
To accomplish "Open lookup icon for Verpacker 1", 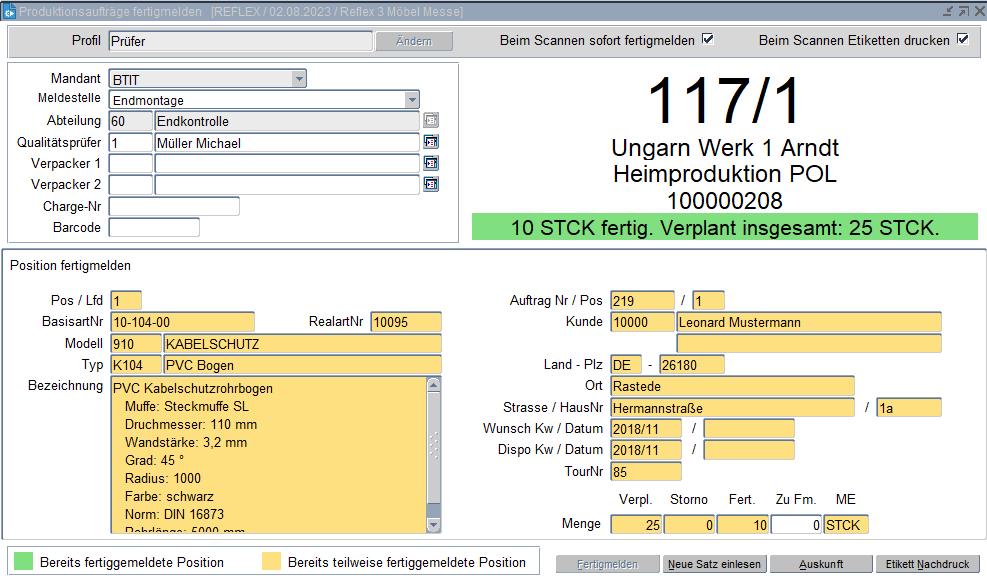I will [431, 163].
